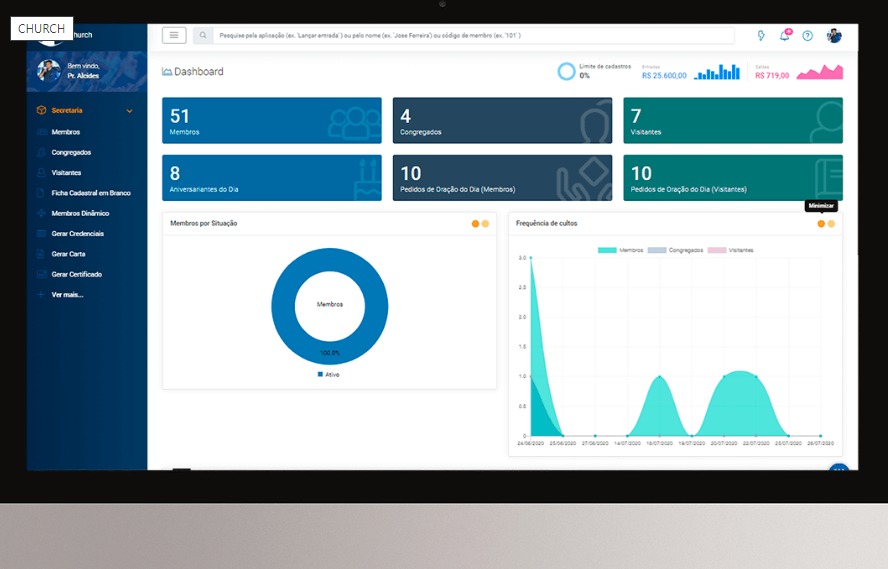Open Membros Dinâmico in sidebar
888x569 pixels.
pos(80,213)
